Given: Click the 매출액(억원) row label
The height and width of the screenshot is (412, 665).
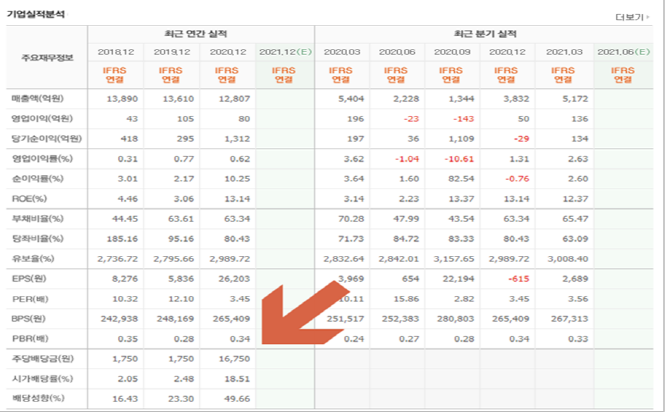Looking at the screenshot, I should 37,99.
